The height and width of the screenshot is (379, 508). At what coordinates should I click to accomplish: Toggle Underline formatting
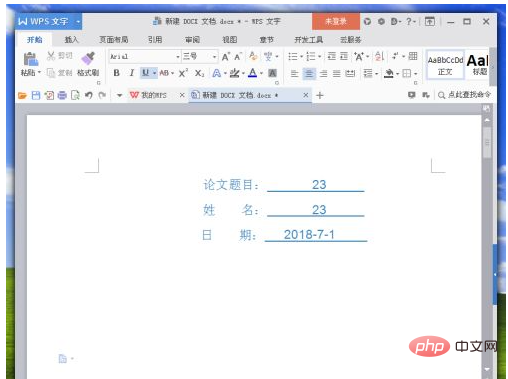click(146, 73)
